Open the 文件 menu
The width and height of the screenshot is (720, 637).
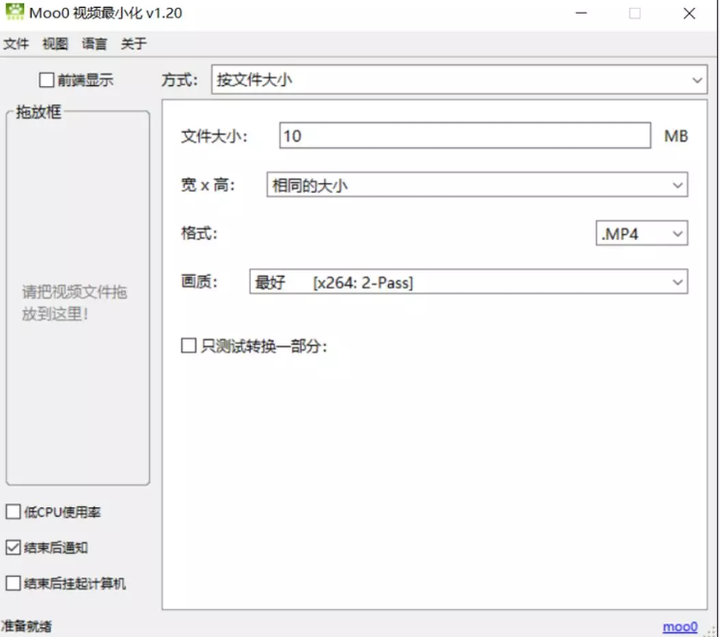point(16,44)
